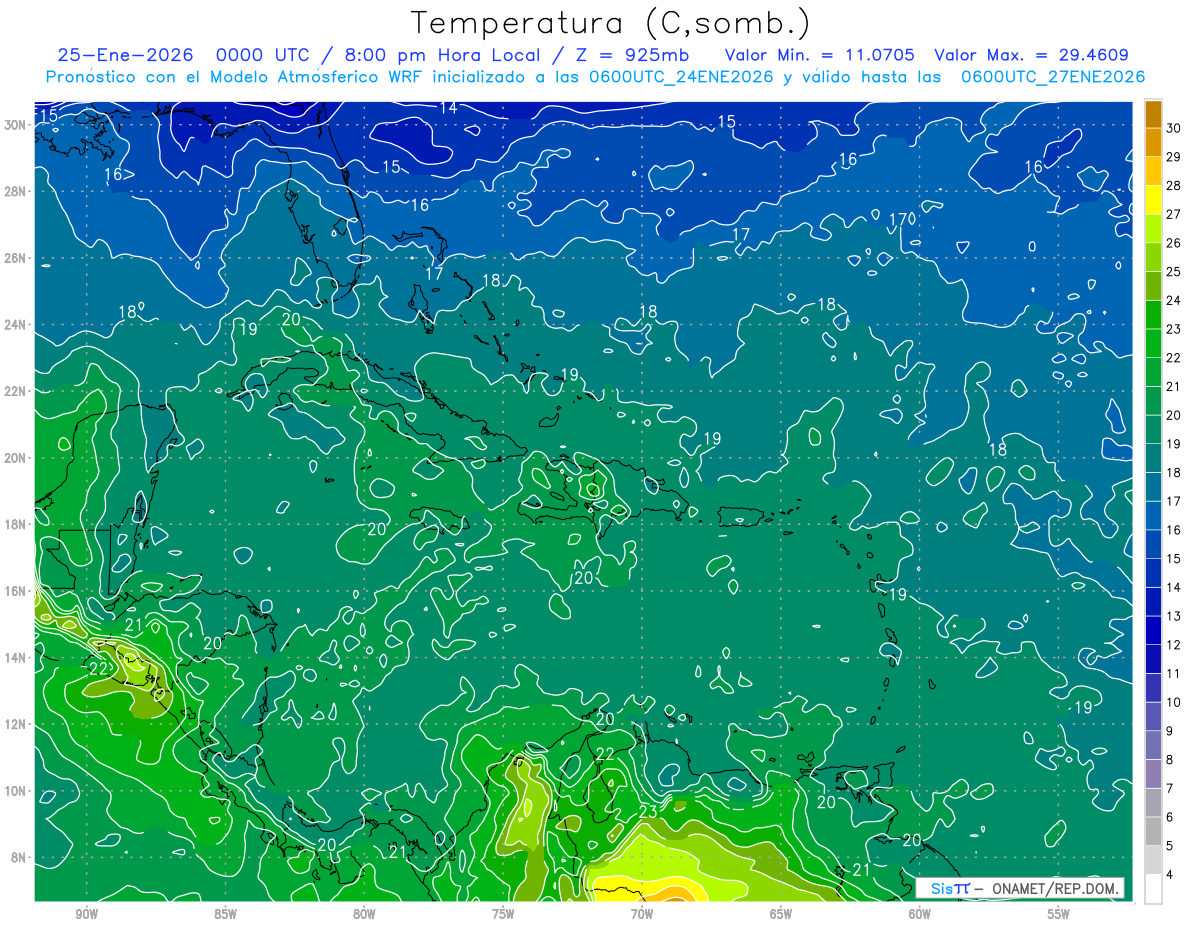Click the '12N' latitude axis label

click(15, 724)
